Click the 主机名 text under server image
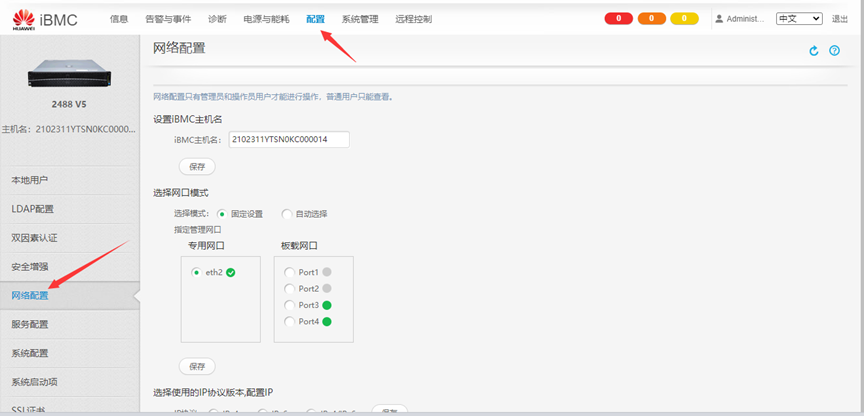Image resolution: width=864 pixels, height=416 pixels. (x=68, y=129)
